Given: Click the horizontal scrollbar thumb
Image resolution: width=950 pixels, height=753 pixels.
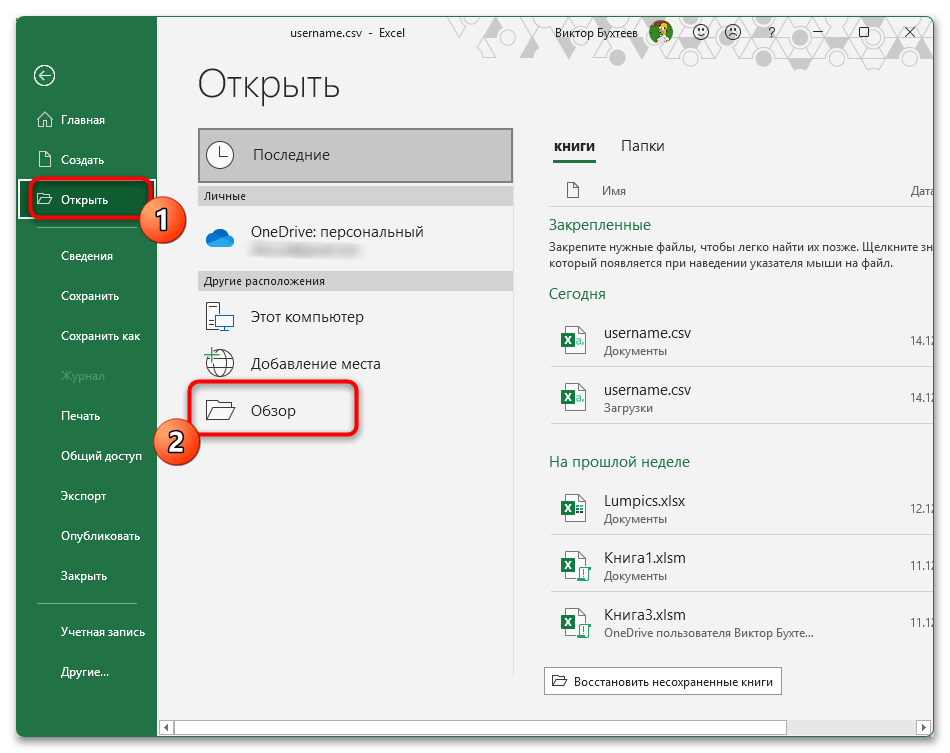Looking at the screenshot, I should click(480, 727).
